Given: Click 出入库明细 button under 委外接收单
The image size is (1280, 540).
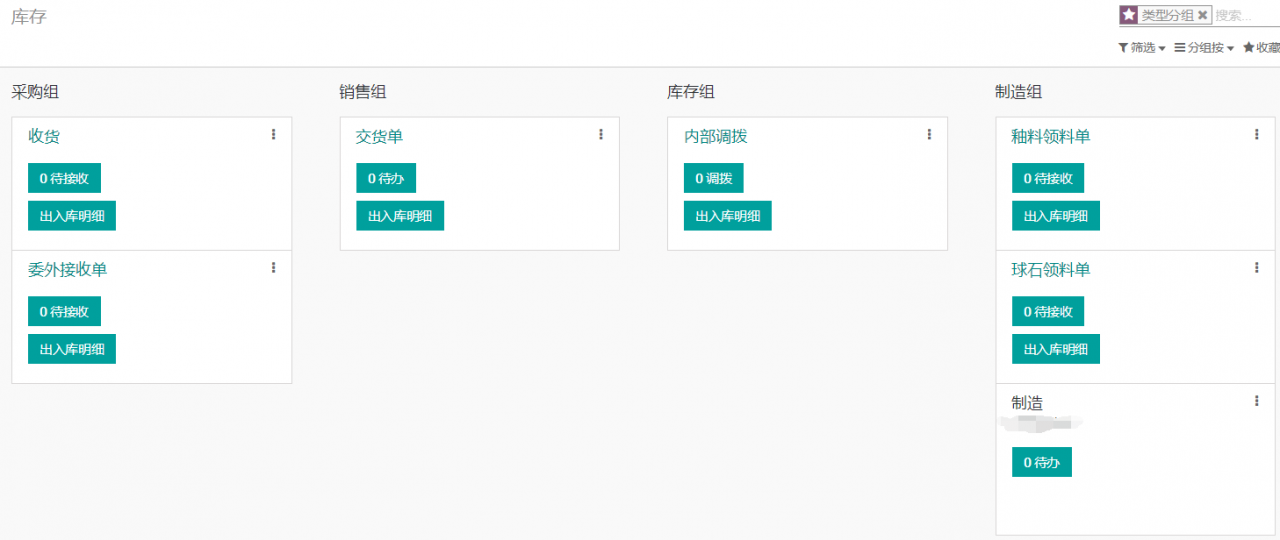Looking at the screenshot, I should 72,349.
